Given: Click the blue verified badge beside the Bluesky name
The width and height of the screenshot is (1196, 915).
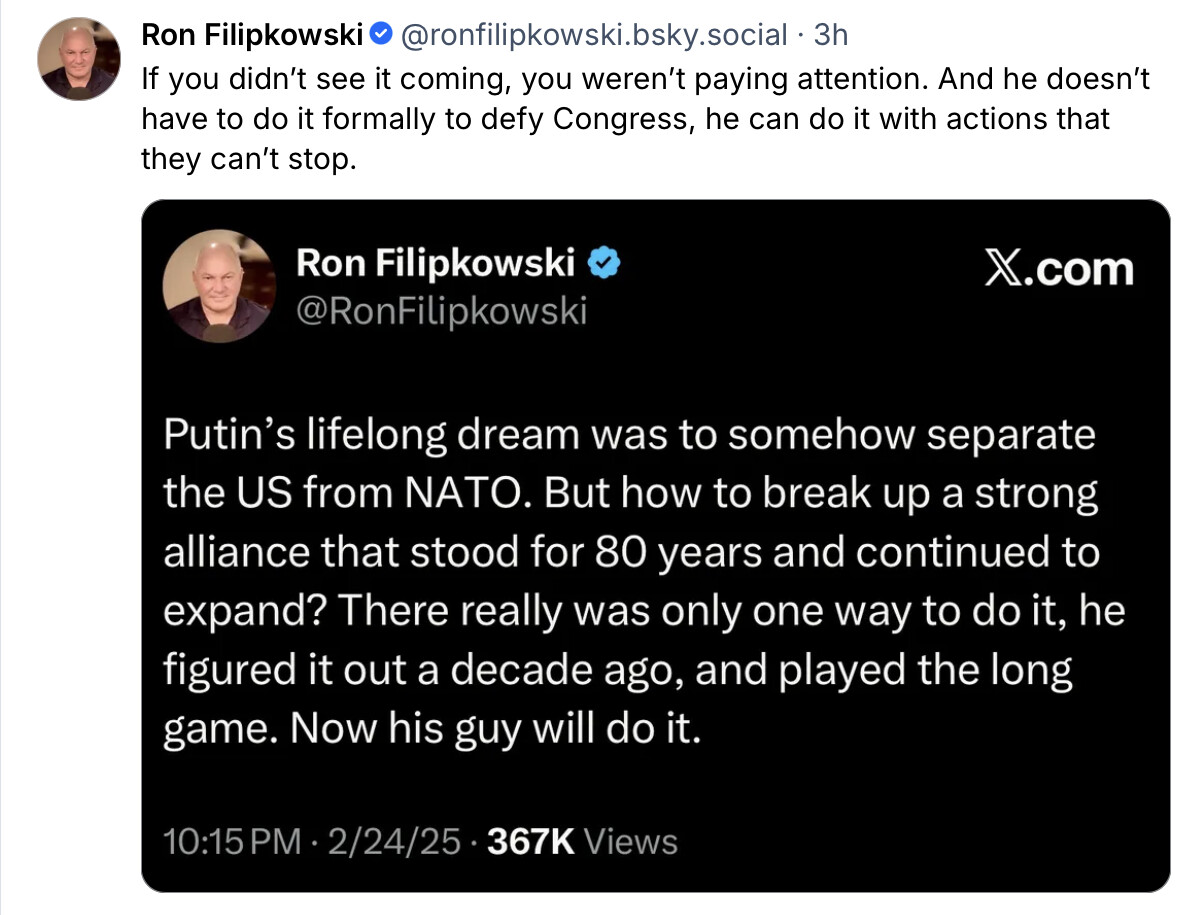Looking at the screenshot, I should [380, 35].
